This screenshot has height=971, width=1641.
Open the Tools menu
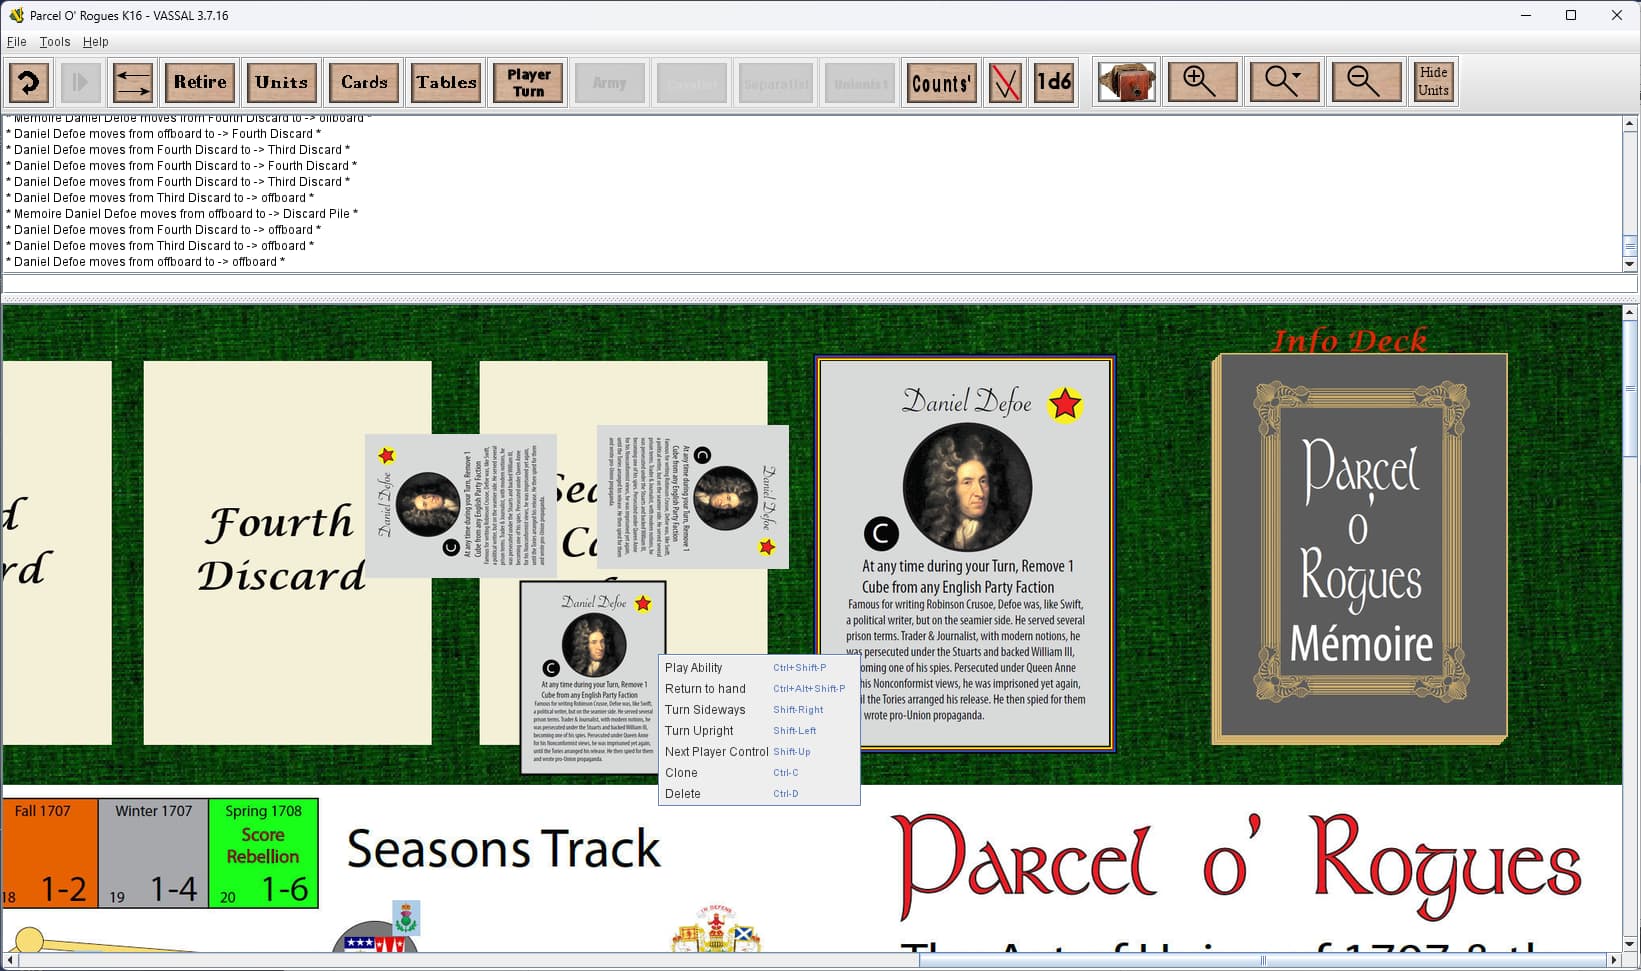pos(55,42)
